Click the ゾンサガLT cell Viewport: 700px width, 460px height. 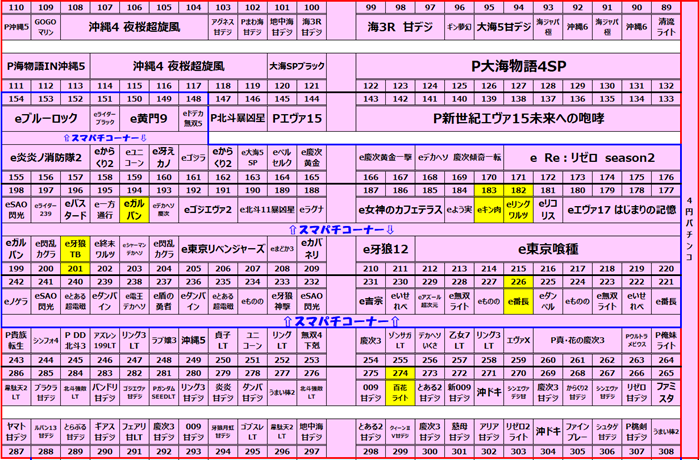pyautogui.click(x=400, y=340)
